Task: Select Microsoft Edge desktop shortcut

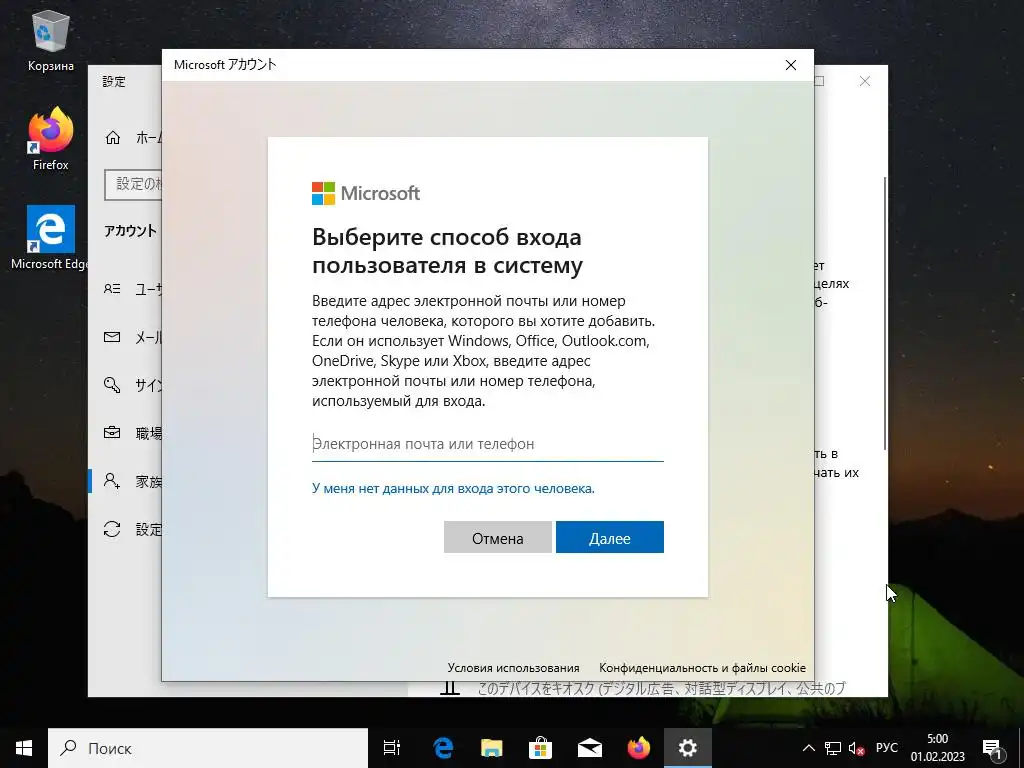Action: click(x=50, y=238)
